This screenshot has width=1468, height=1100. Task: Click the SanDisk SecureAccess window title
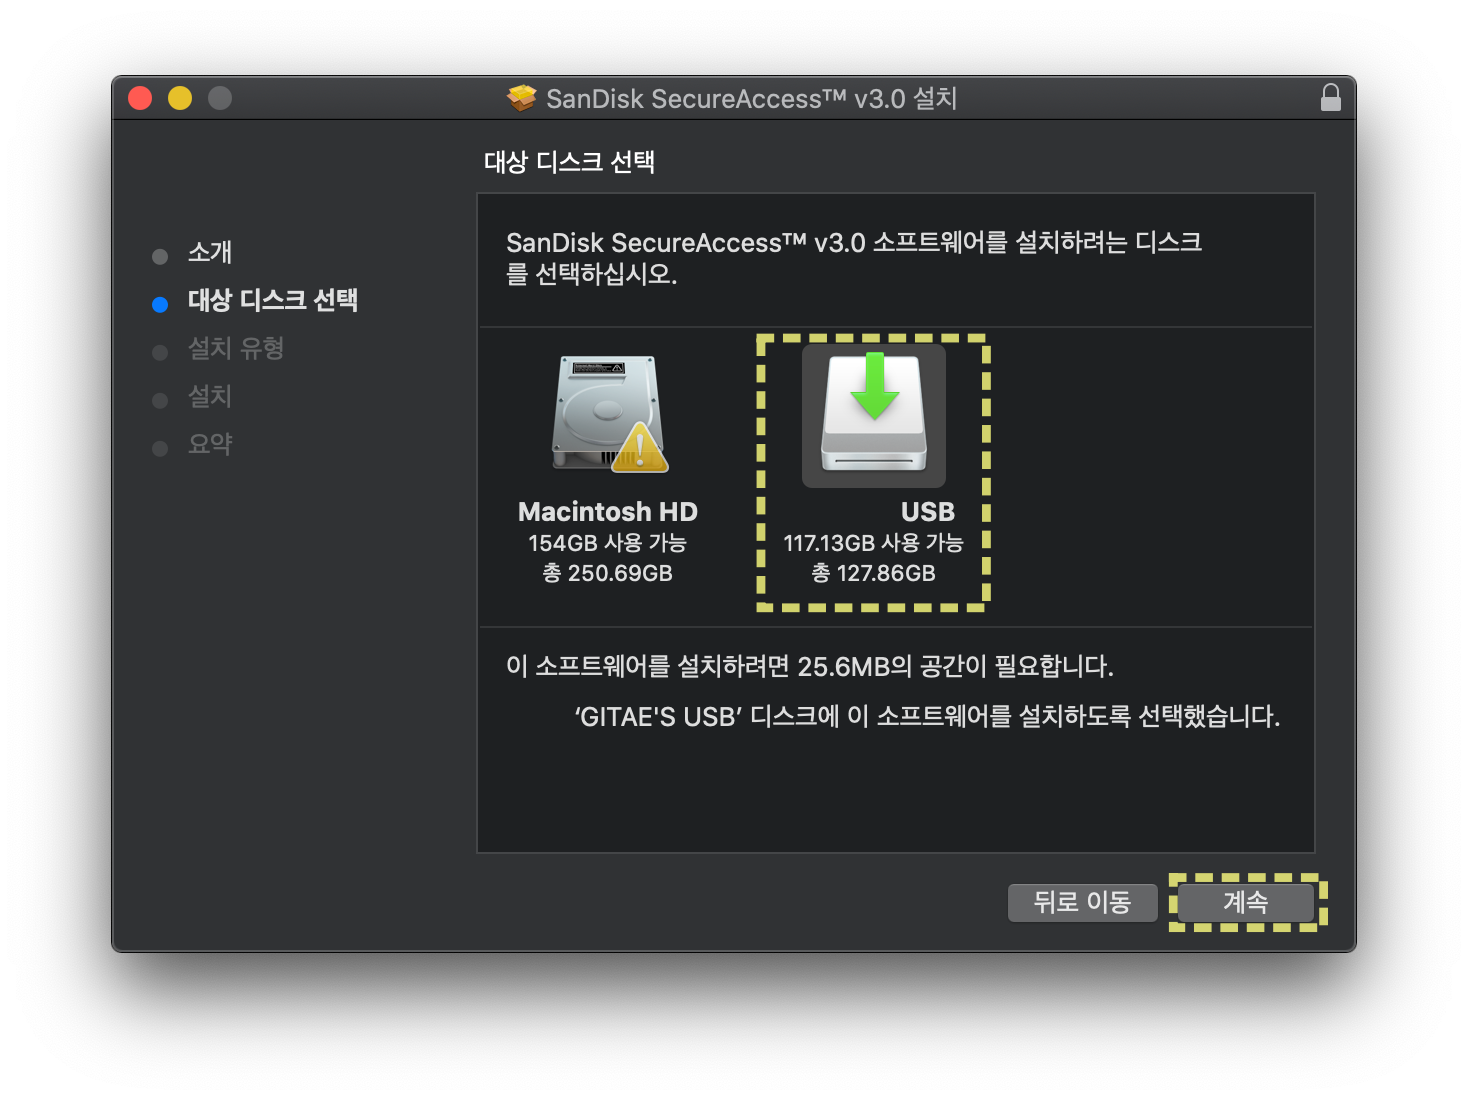pos(751,98)
